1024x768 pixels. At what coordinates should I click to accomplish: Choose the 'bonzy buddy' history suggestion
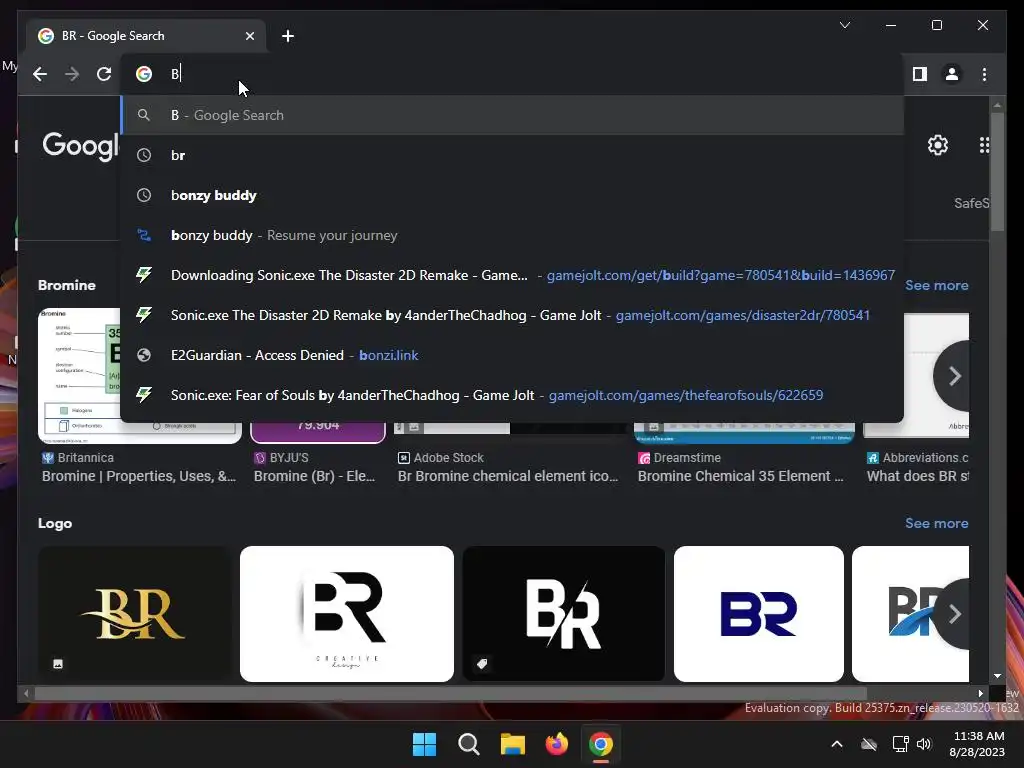coord(512,195)
